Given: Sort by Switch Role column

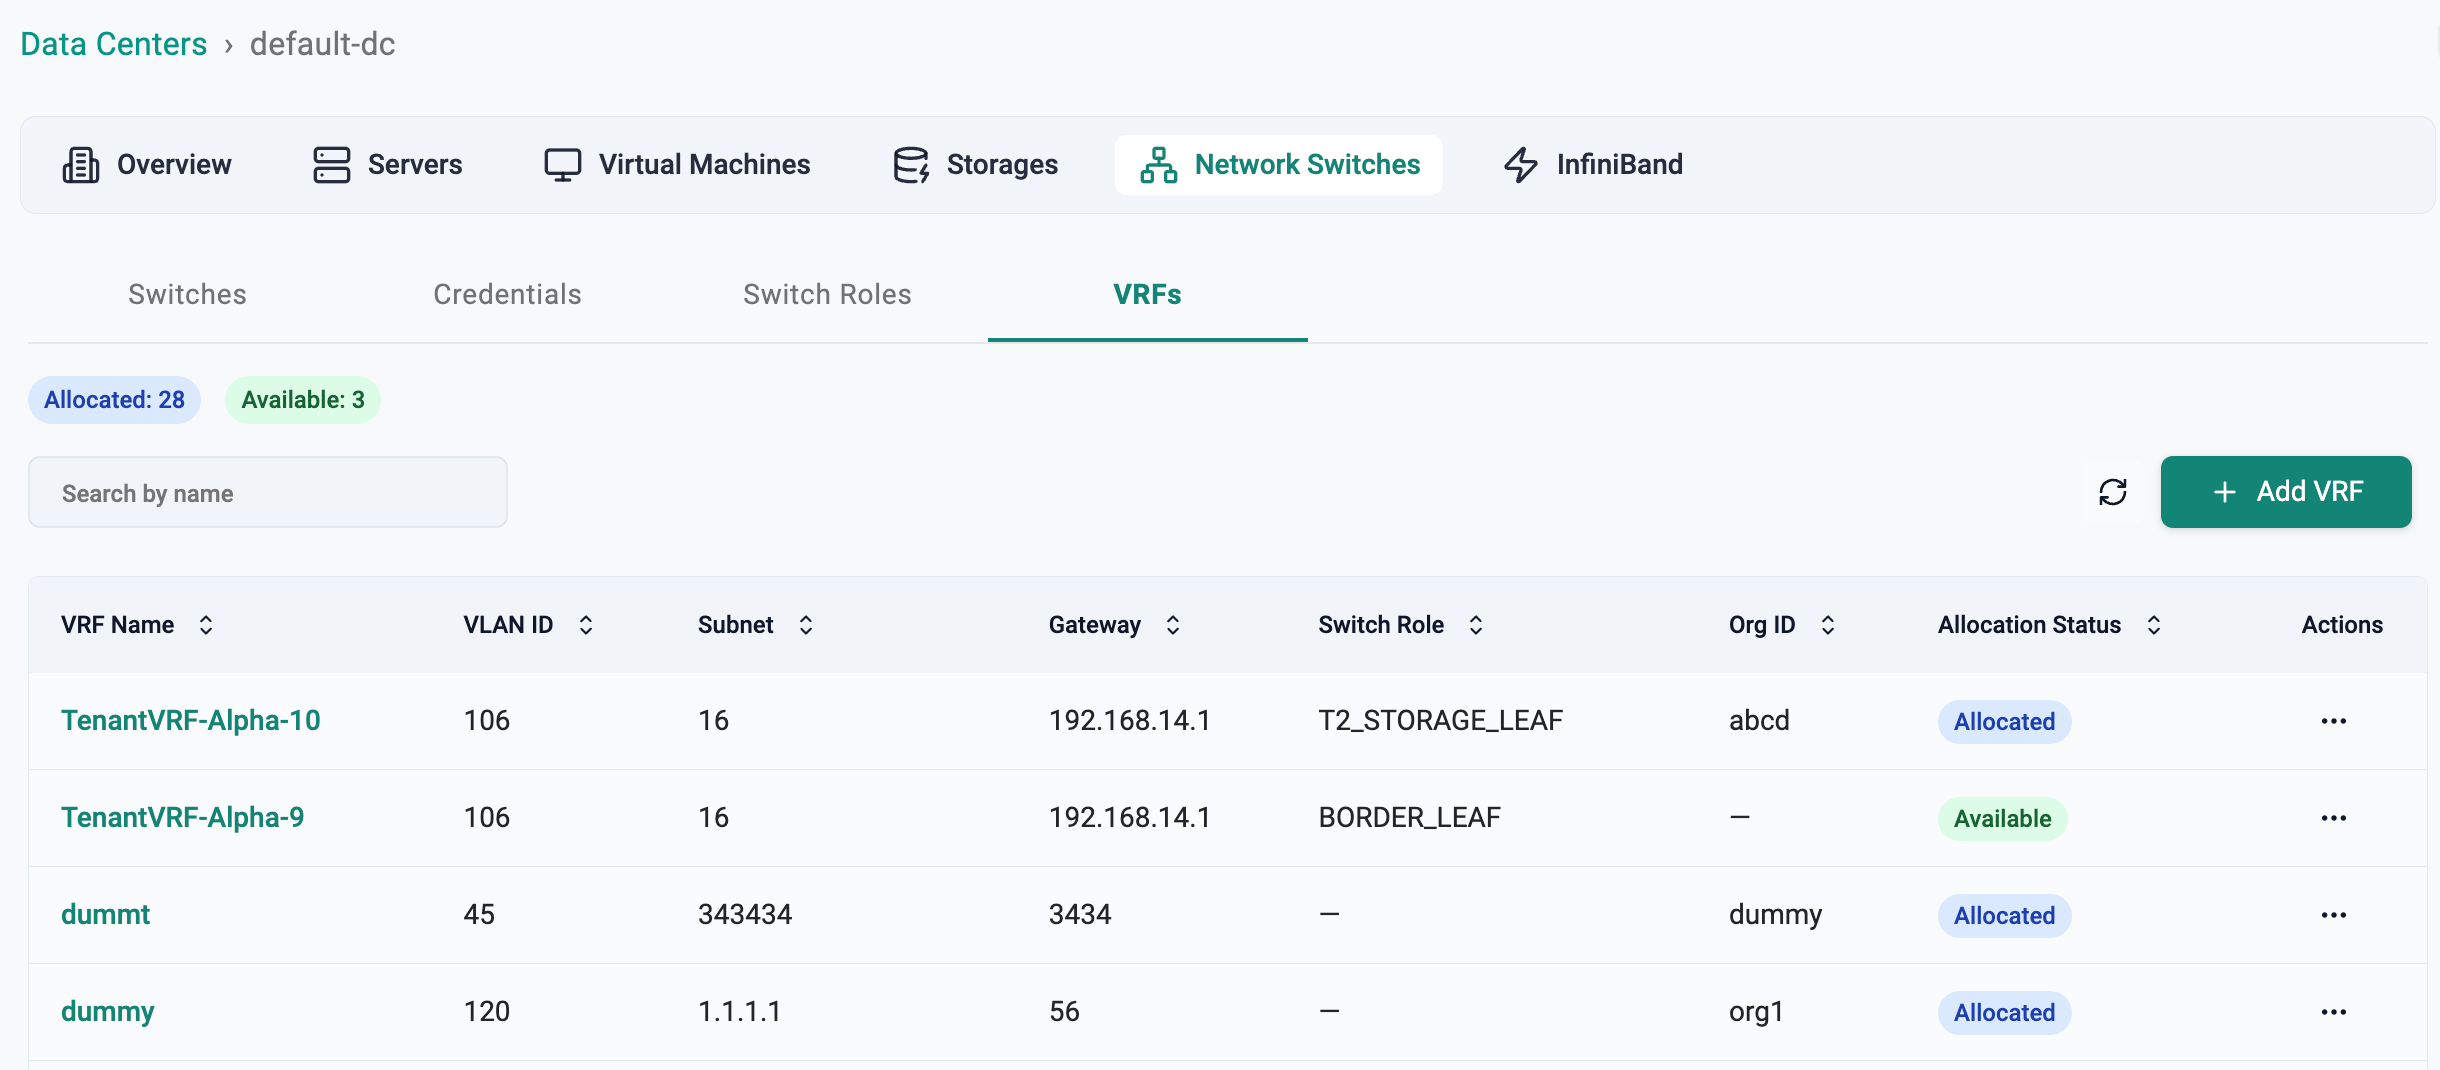Looking at the screenshot, I should coord(1476,625).
